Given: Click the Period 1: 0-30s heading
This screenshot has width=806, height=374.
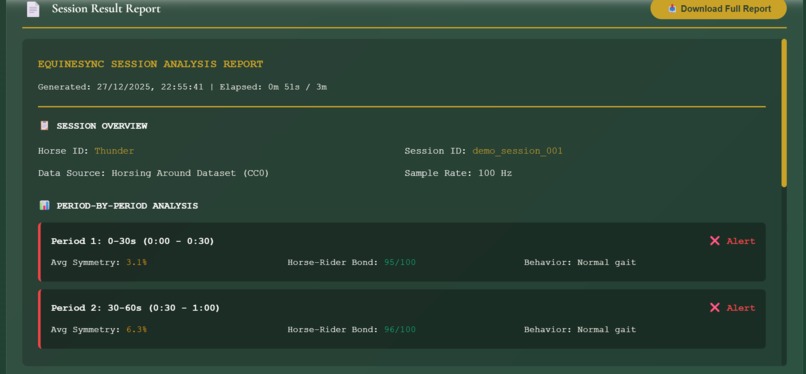Looking at the screenshot, I should tap(133, 241).
